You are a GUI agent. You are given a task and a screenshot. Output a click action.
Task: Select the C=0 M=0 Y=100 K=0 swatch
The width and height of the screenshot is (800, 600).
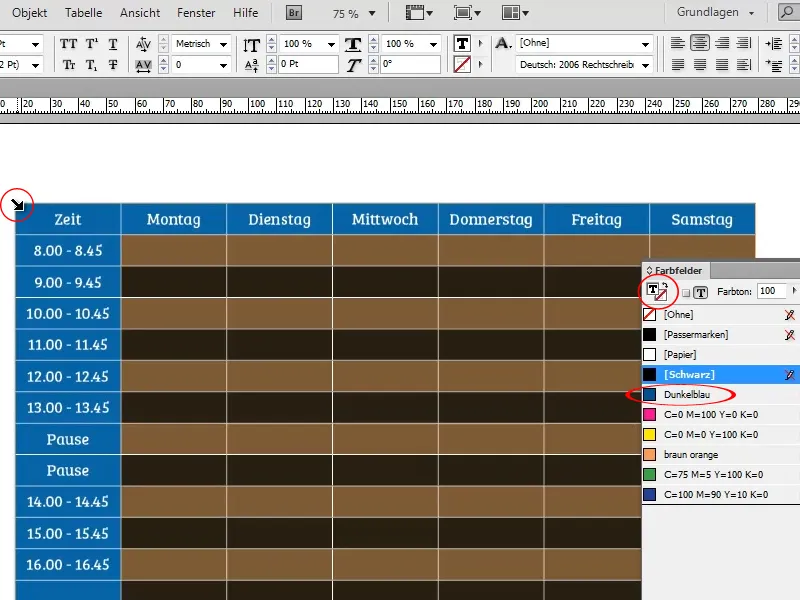(720, 435)
